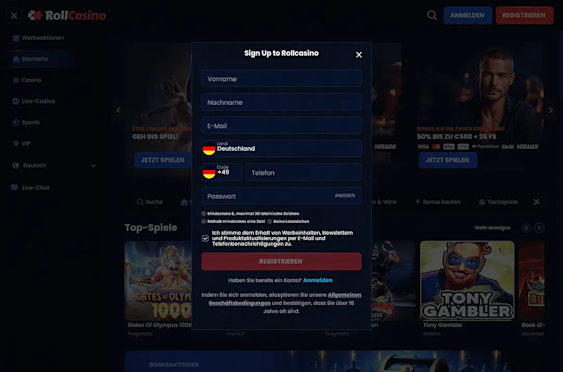Click the Tony Gambler game title text
This screenshot has height=372, width=563.
click(443, 325)
